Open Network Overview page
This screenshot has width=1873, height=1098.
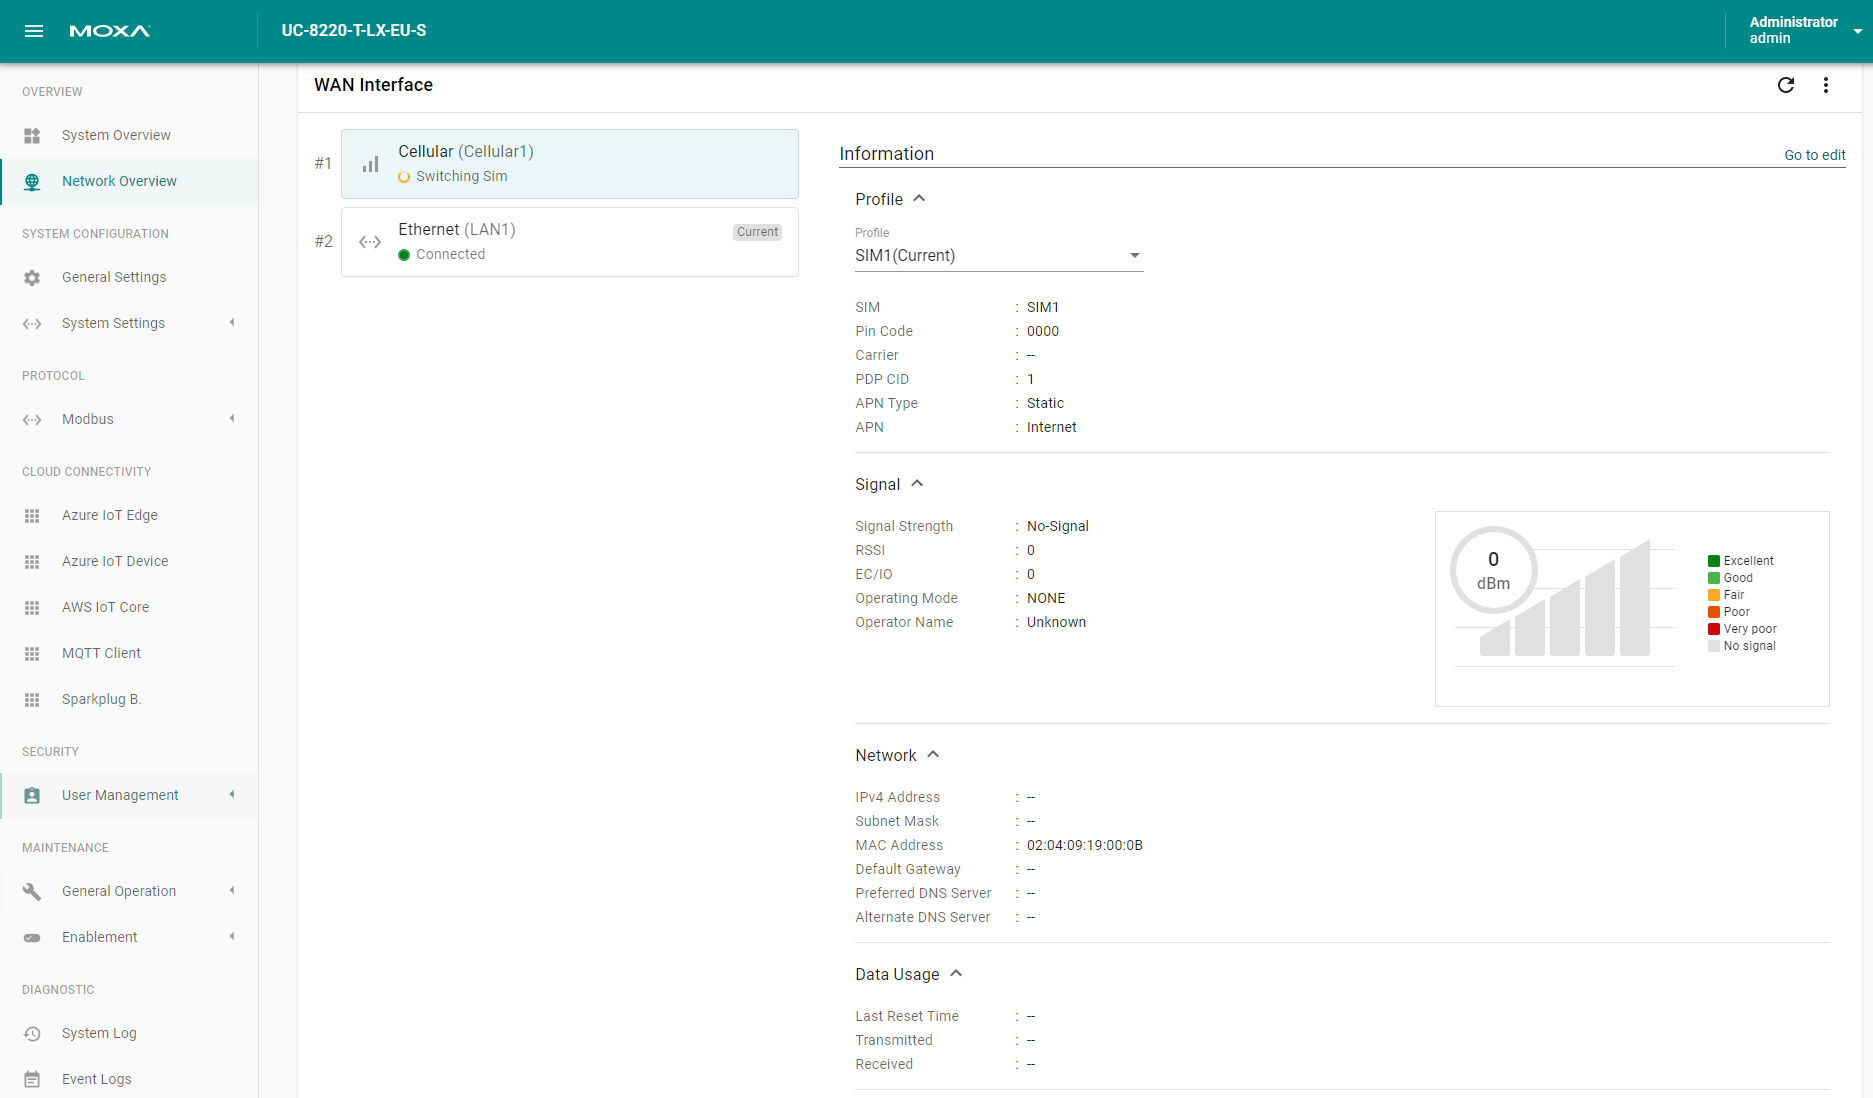point(129,181)
